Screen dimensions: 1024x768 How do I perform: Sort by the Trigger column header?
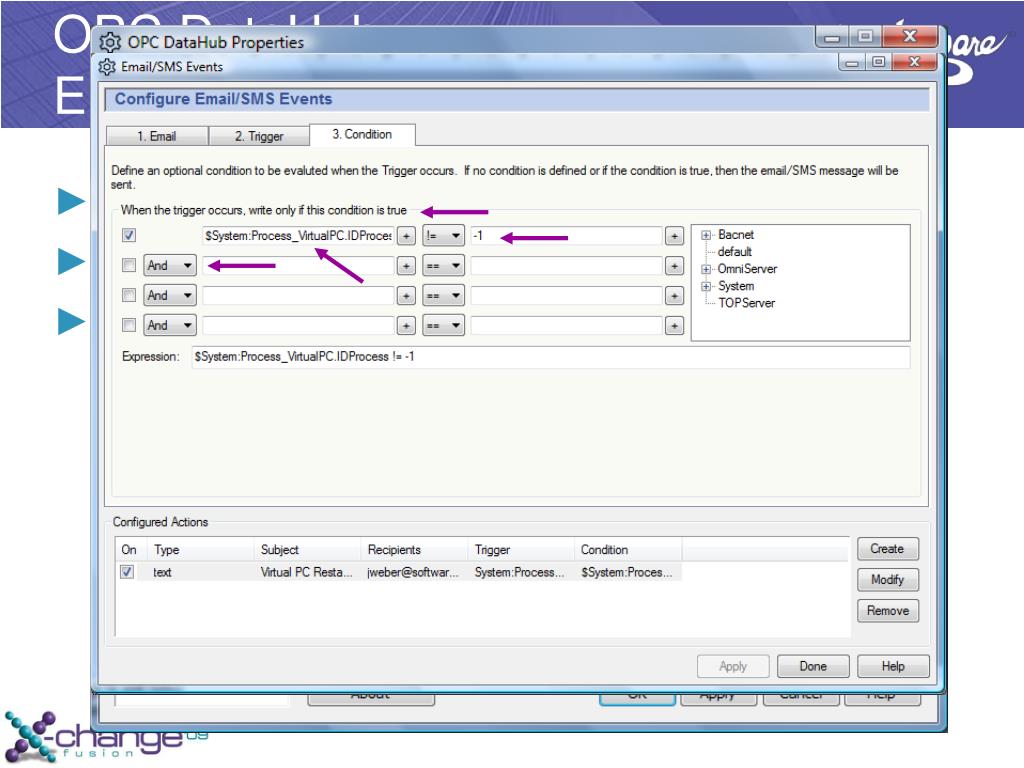click(x=521, y=550)
